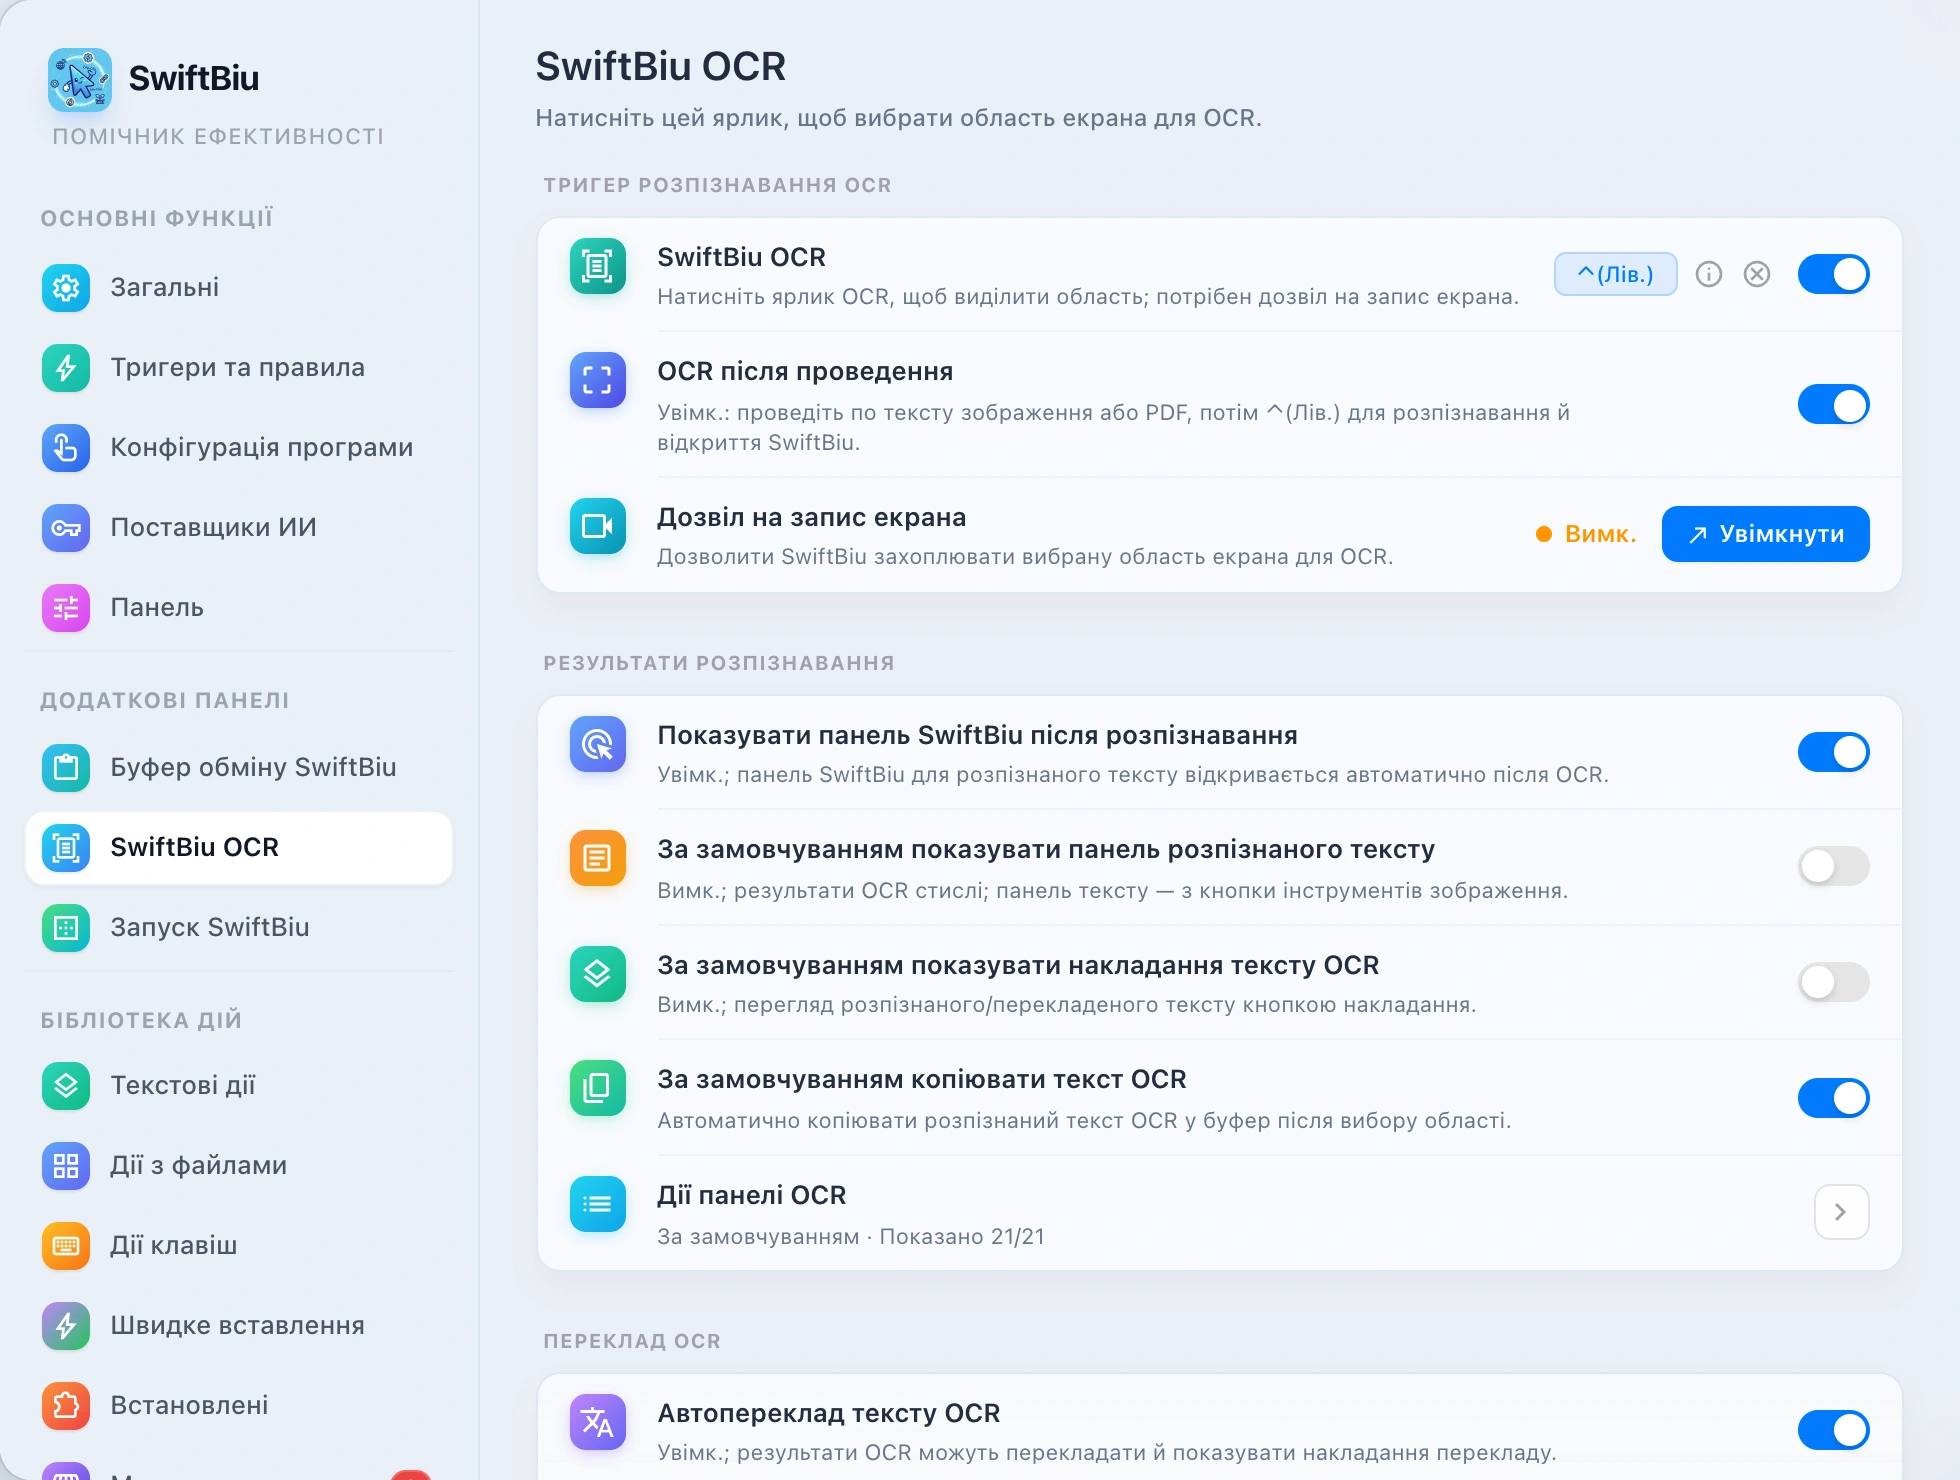The width and height of the screenshot is (1960, 1480).
Task: Clear the SwiftBiu OCR shortcut
Action: (1757, 274)
